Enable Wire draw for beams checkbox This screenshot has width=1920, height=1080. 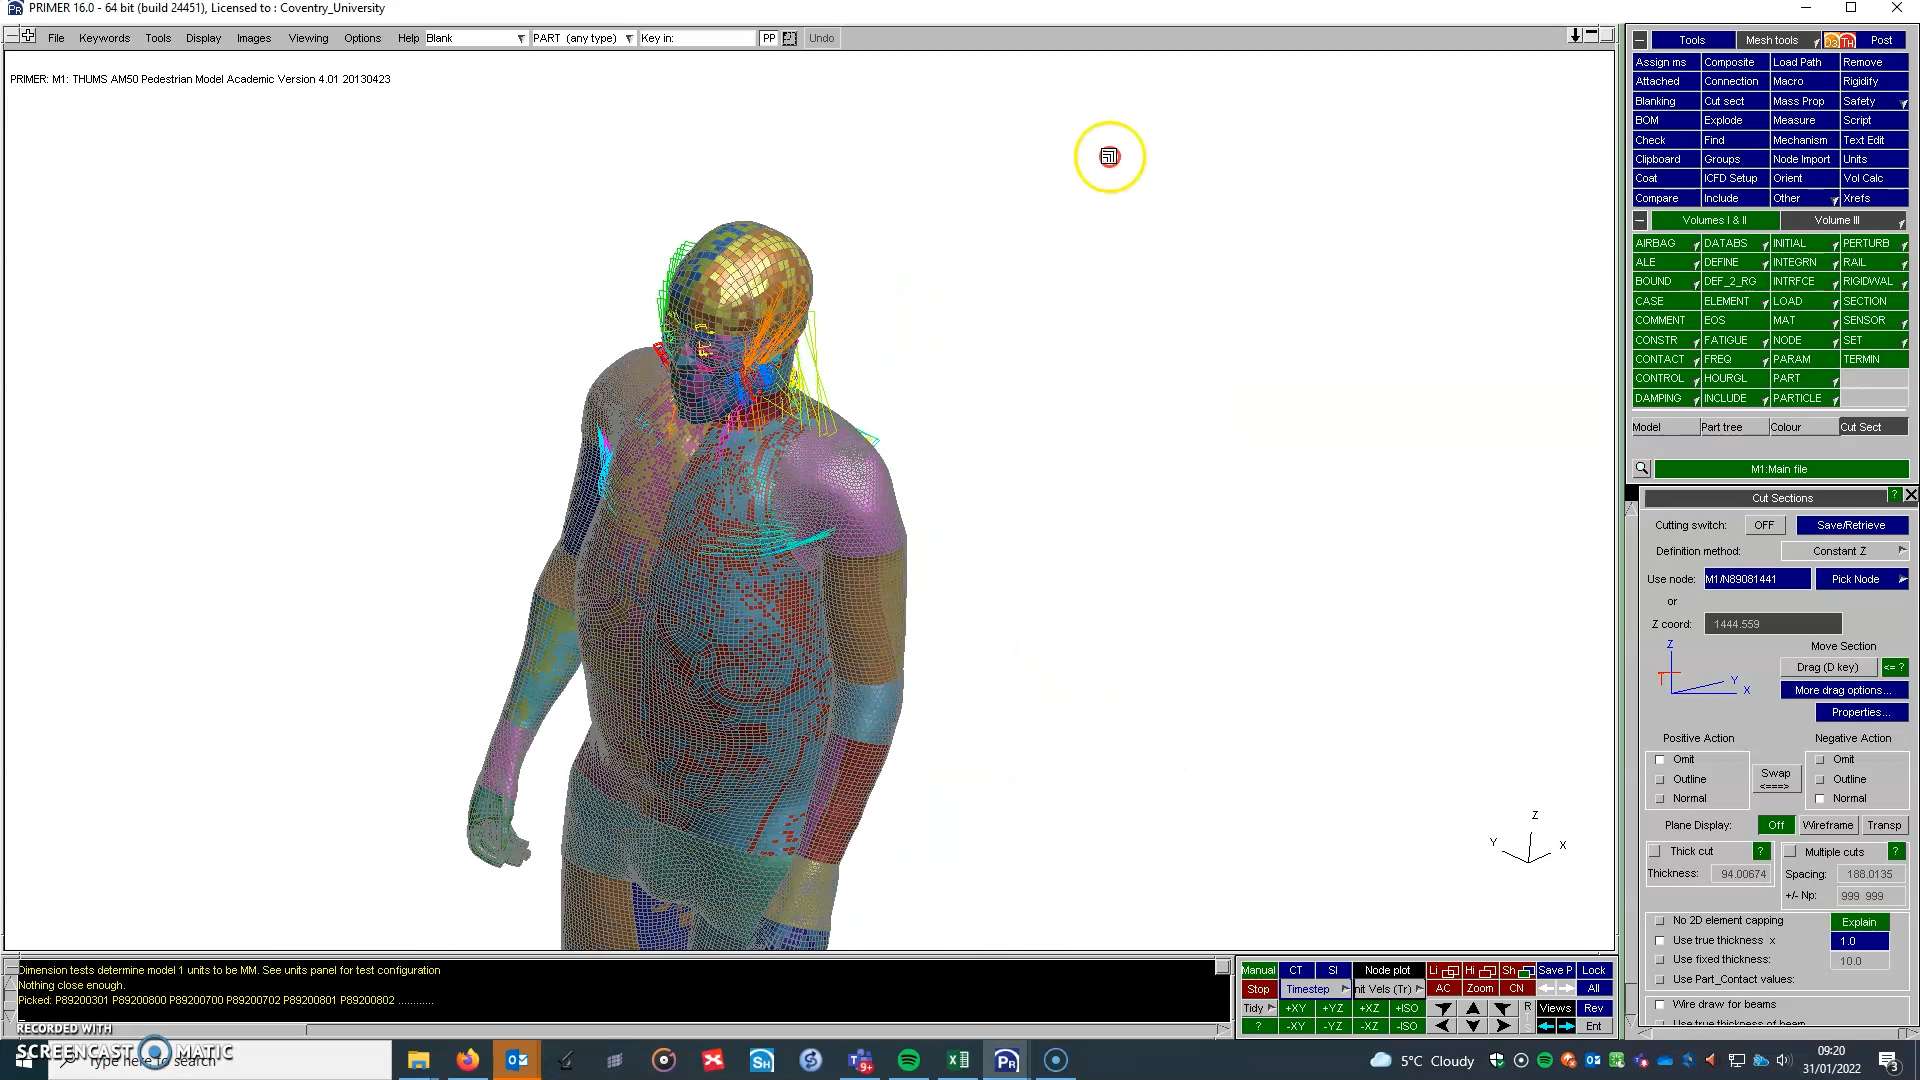[x=1660, y=1005]
